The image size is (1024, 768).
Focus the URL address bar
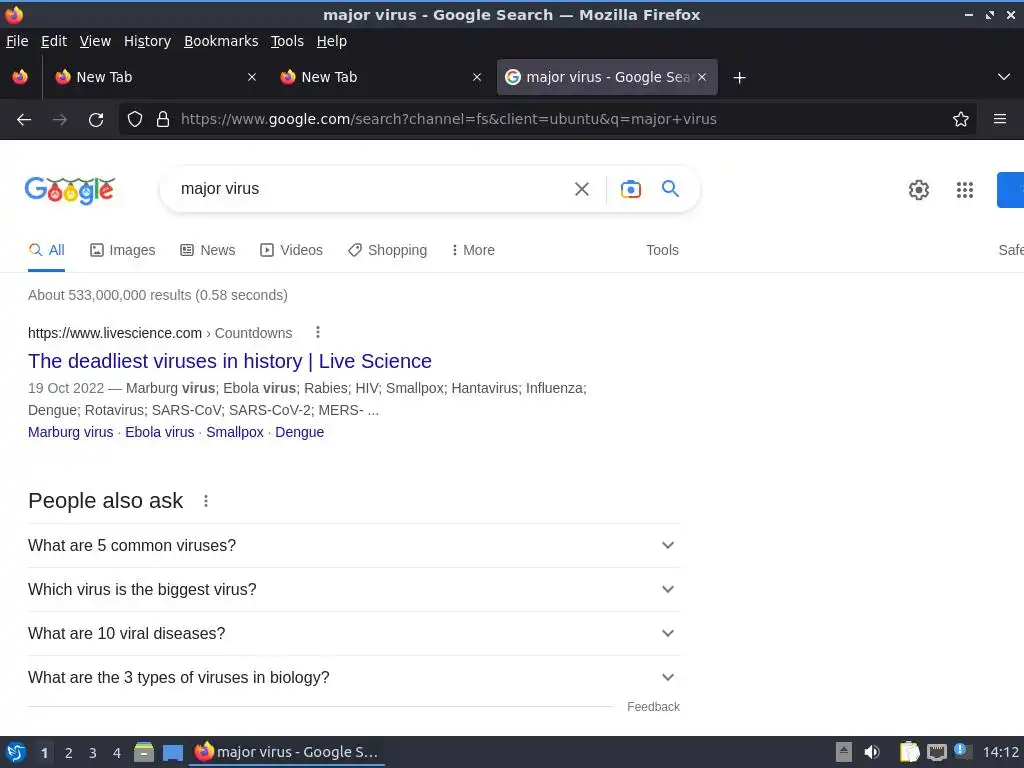click(549, 119)
